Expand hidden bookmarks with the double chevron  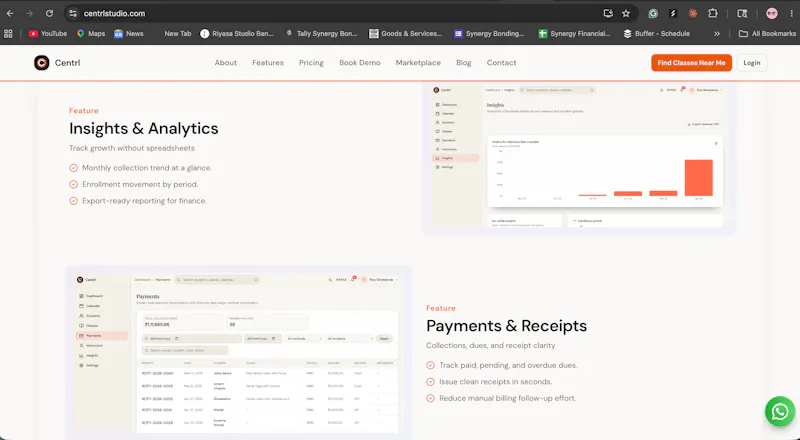(x=717, y=34)
